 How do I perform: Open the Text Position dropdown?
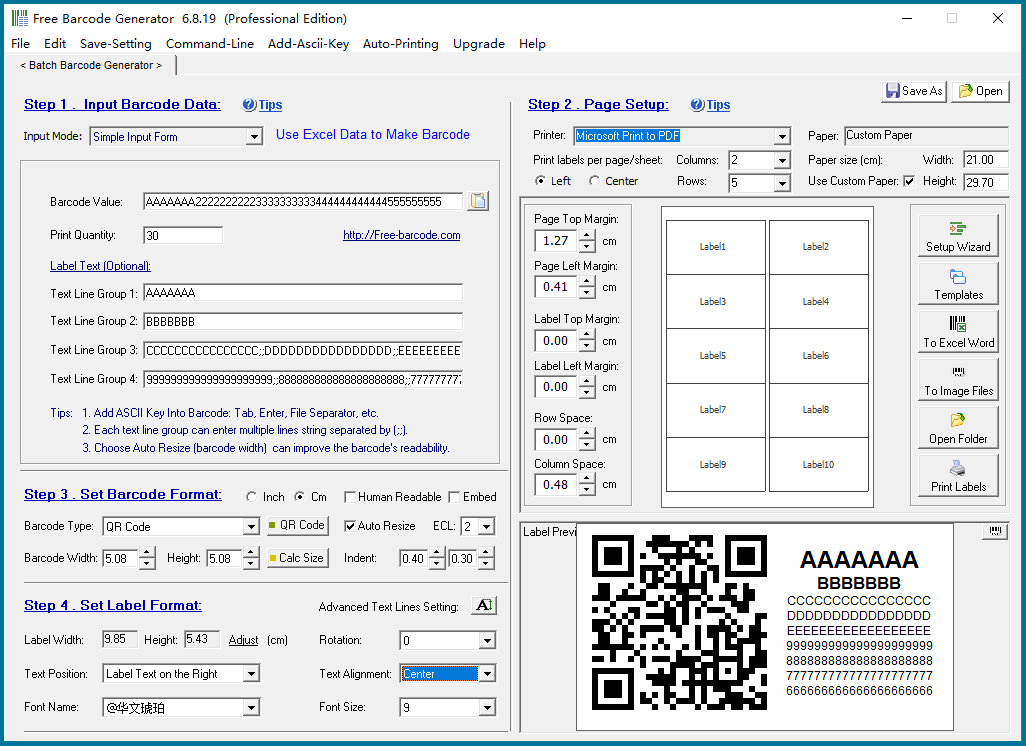tap(251, 674)
